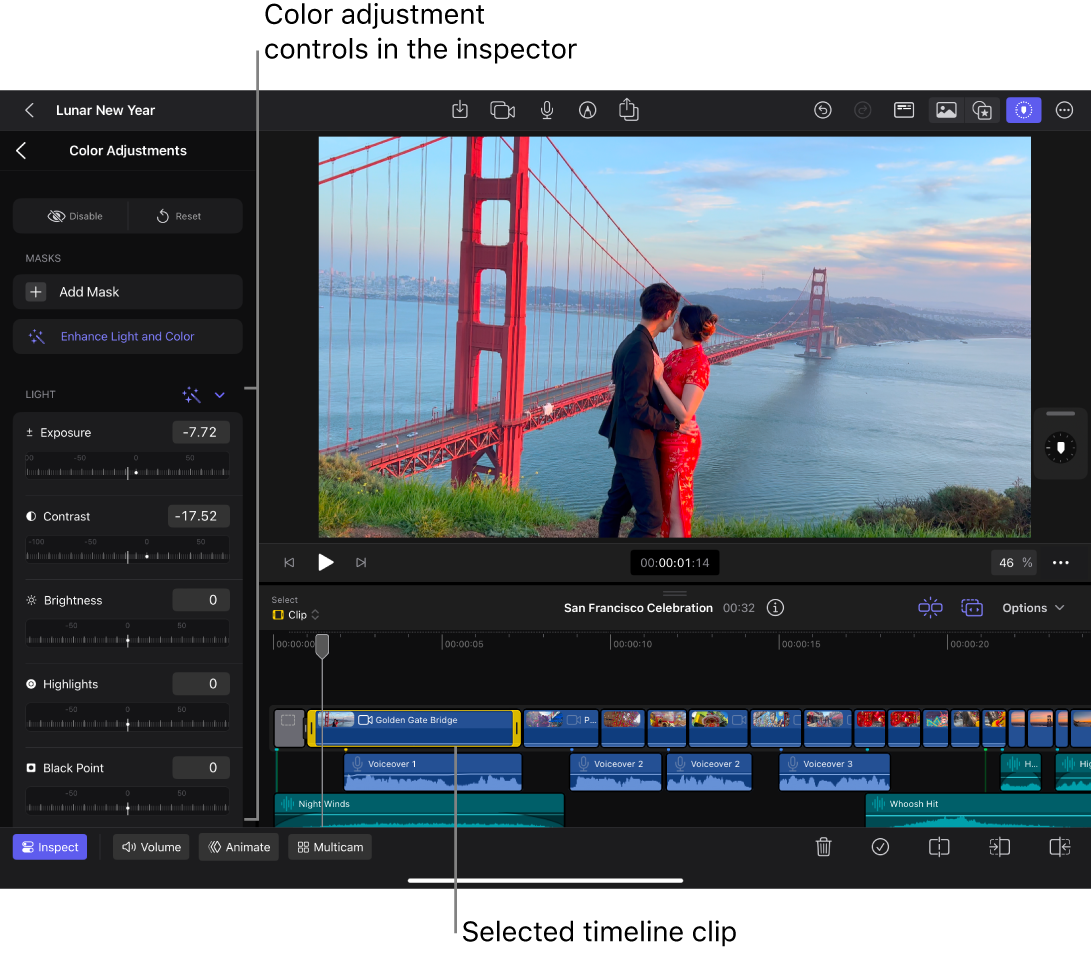Select the Golden Gate Bridge clip
This screenshot has width=1092, height=960.
[x=414, y=728]
